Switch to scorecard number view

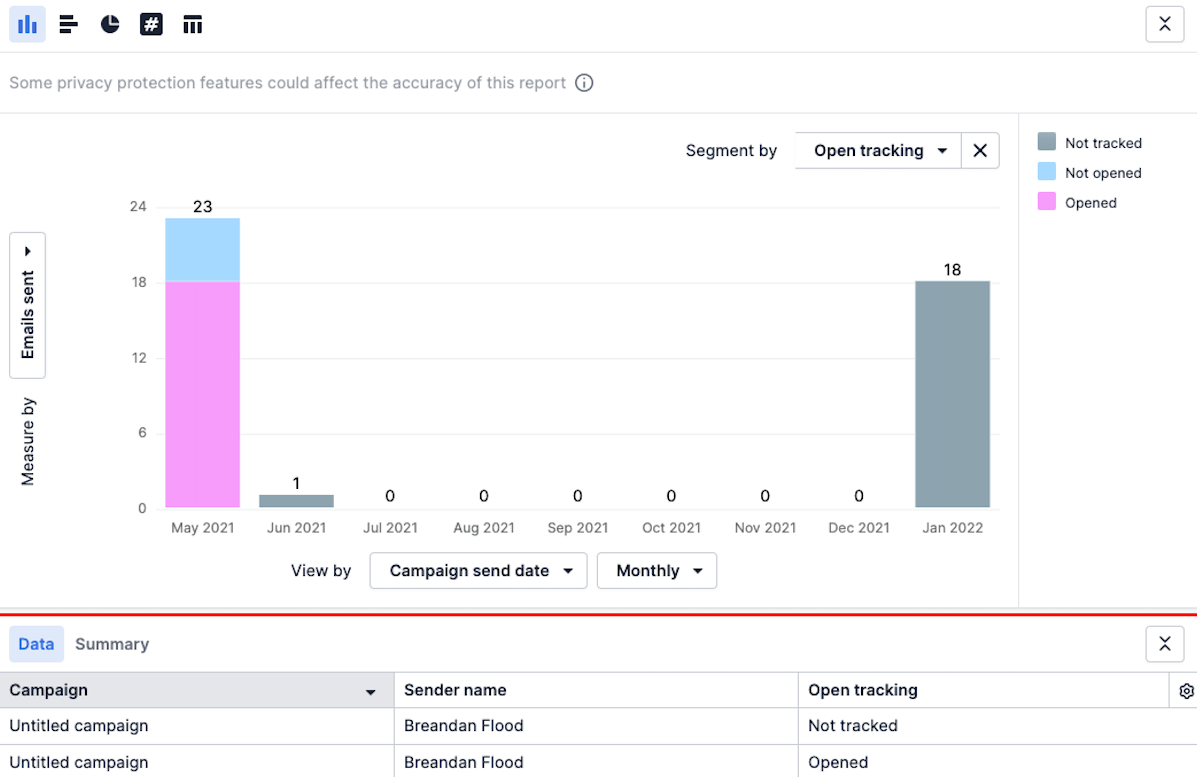151,24
